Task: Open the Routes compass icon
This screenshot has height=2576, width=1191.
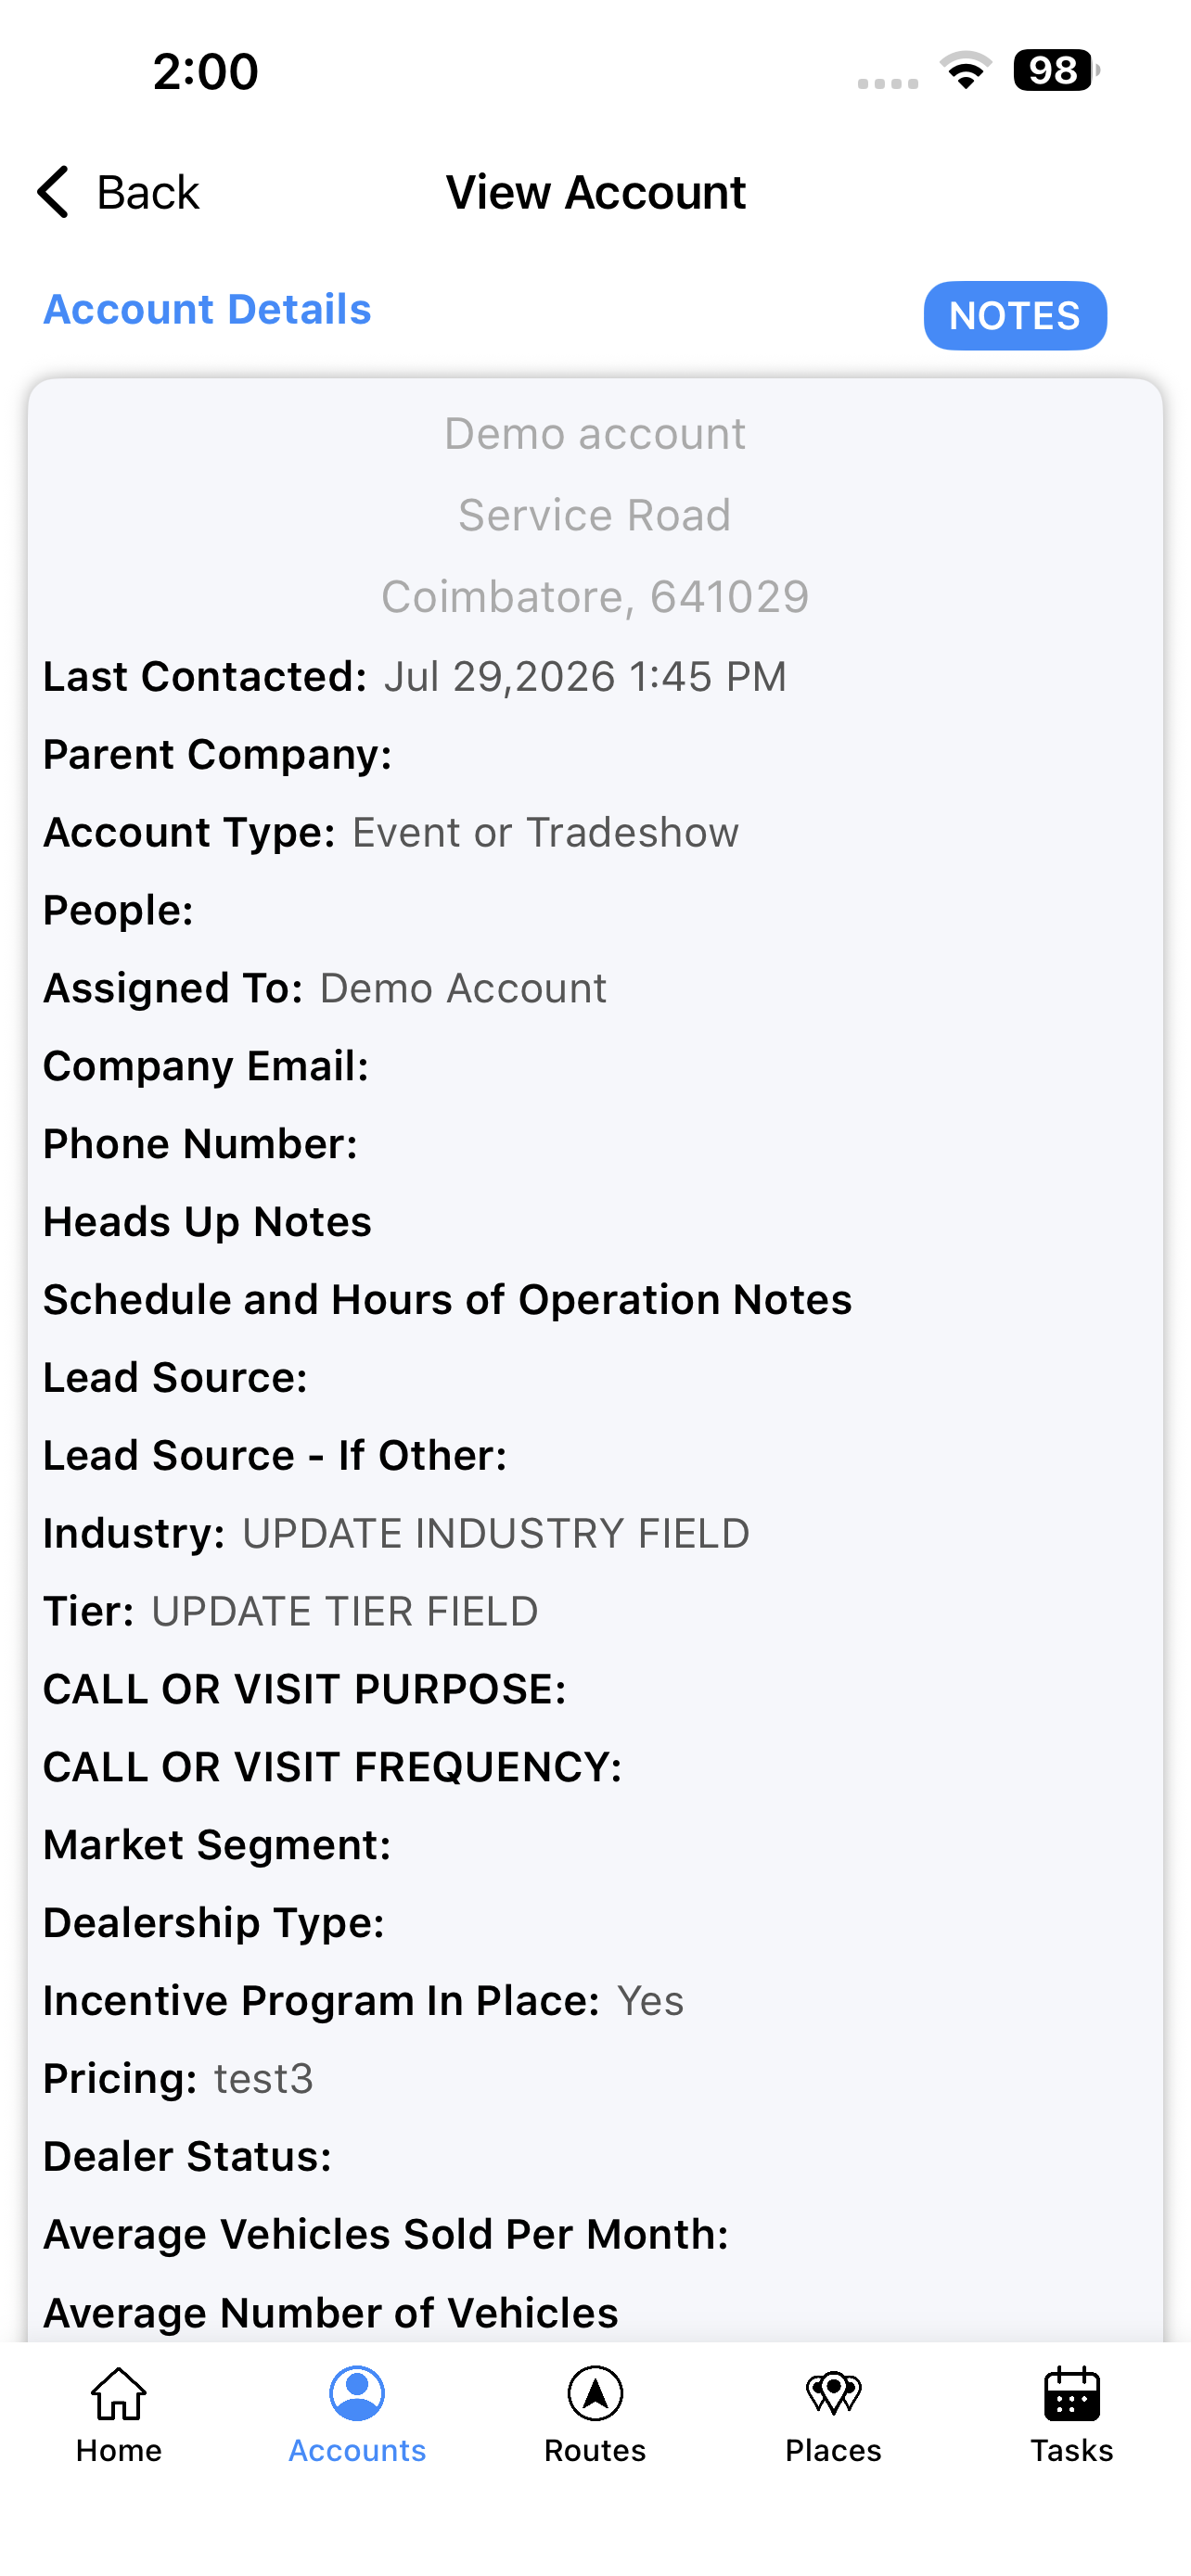Action: pos(595,2394)
